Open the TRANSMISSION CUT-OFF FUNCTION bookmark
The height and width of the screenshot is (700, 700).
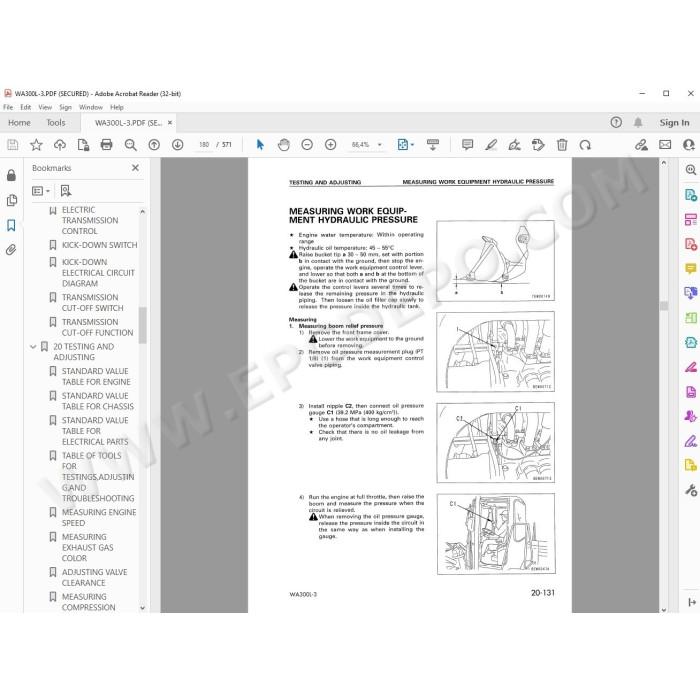pos(97,327)
